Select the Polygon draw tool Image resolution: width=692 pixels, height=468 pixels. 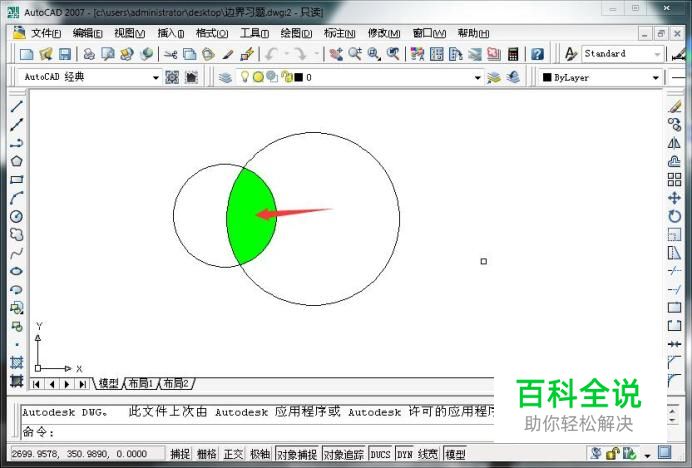(x=17, y=161)
